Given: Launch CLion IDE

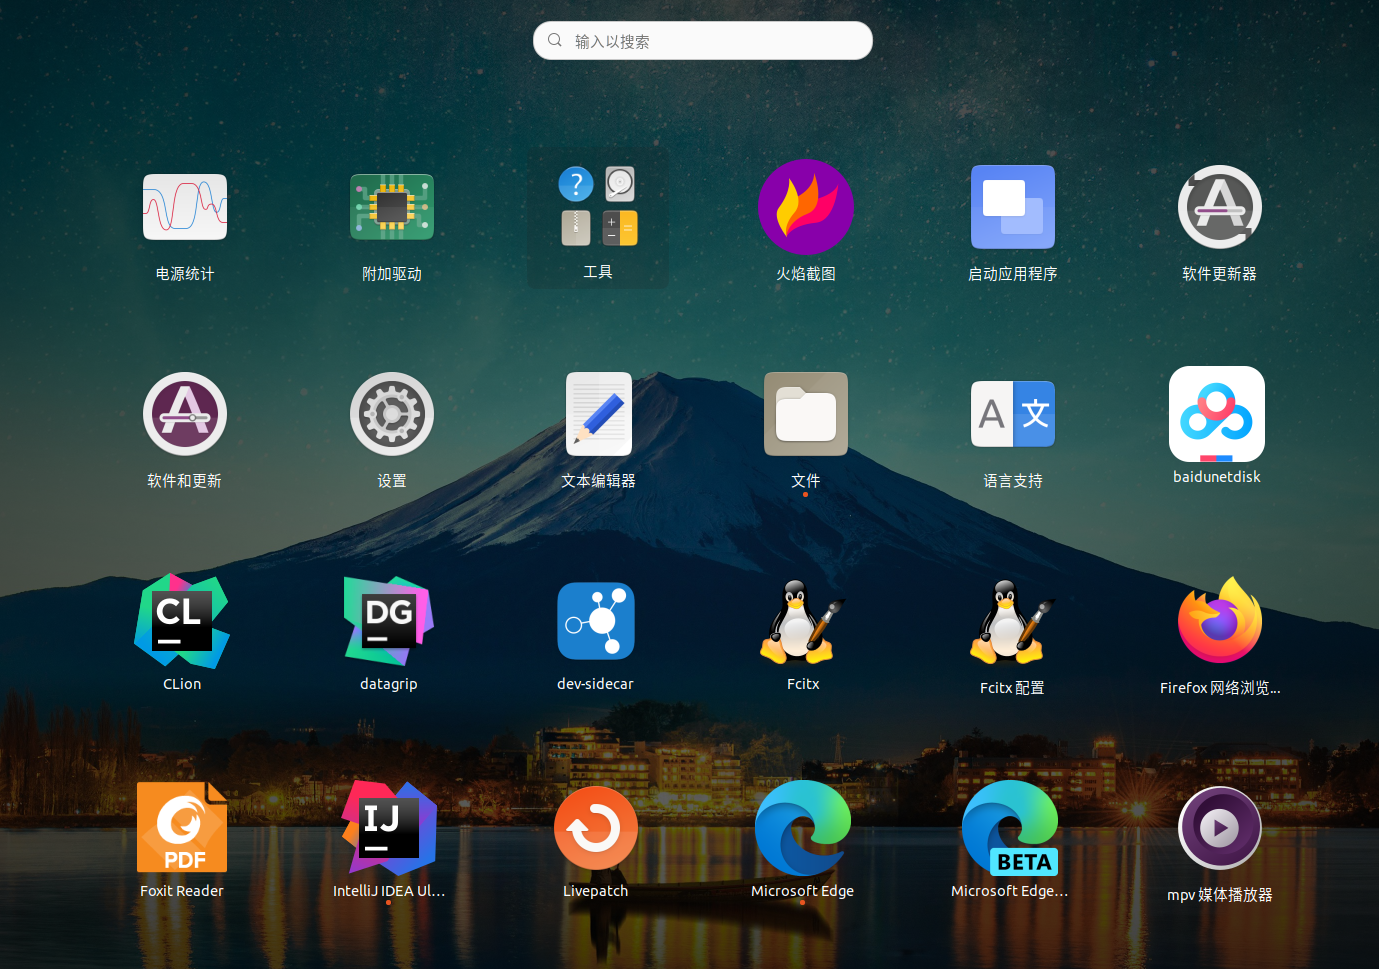Looking at the screenshot, I should click(x=182, y=621).
